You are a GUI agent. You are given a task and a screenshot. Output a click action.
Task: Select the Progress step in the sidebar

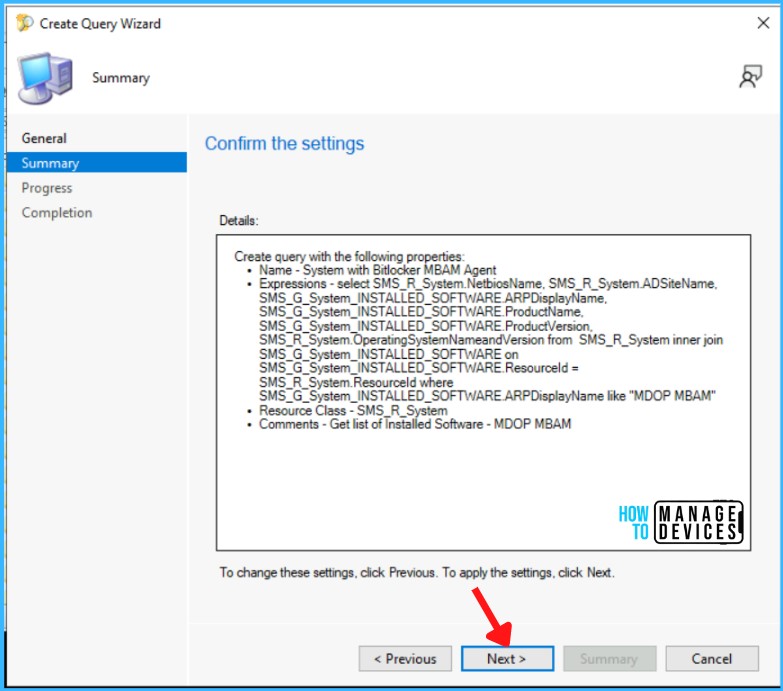coord(47,188)
